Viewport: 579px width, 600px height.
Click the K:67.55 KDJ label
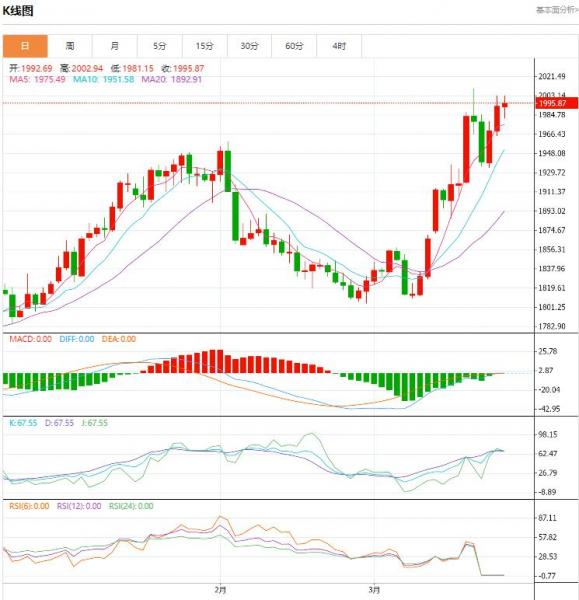point(23,423)
